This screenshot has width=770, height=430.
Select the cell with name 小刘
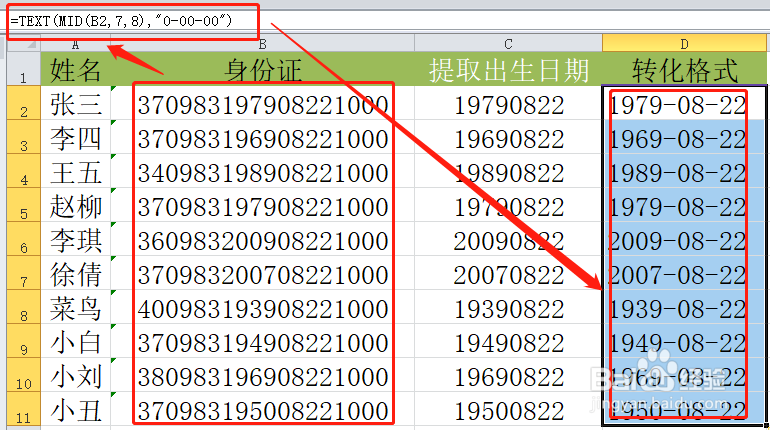point(76,375)
